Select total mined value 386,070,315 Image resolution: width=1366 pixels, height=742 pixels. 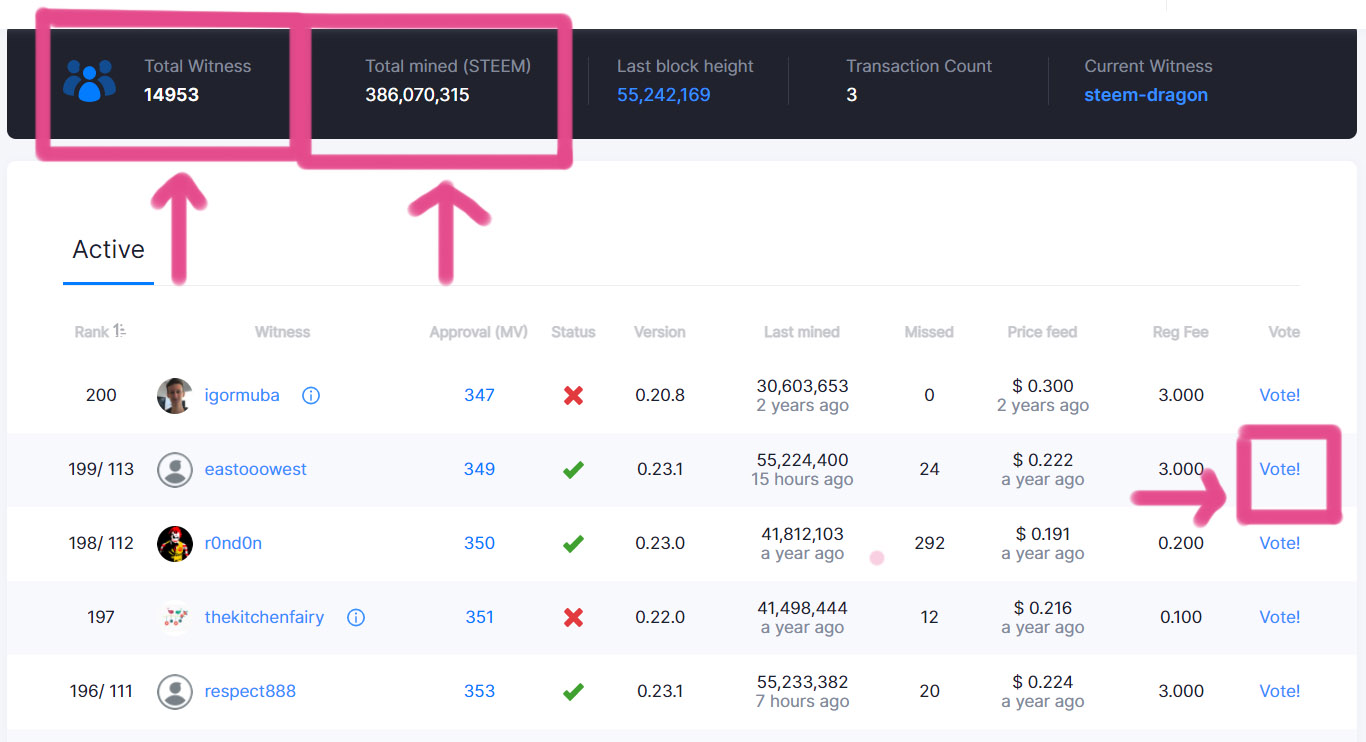417,95
